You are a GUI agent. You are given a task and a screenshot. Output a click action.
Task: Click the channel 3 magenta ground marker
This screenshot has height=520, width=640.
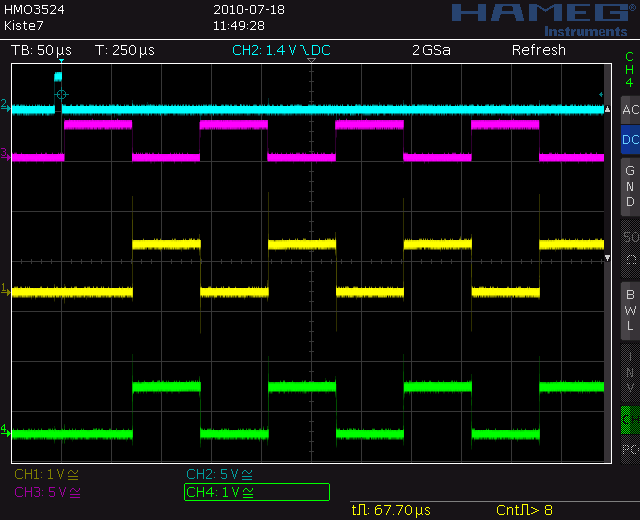[5, 153]
